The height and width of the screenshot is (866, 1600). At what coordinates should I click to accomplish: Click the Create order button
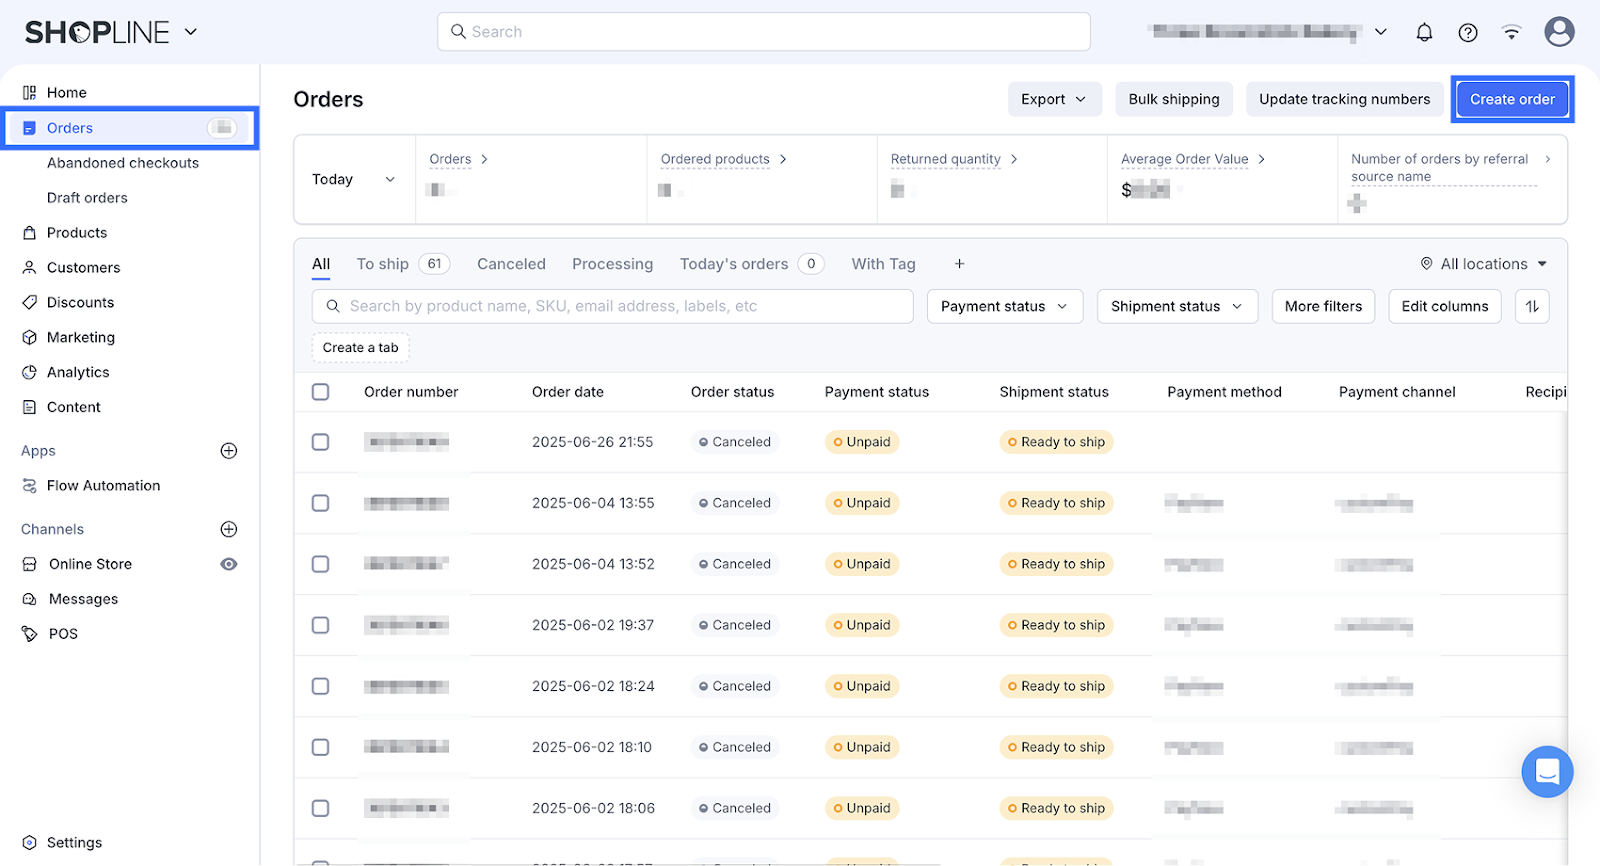click(1512, 99)
